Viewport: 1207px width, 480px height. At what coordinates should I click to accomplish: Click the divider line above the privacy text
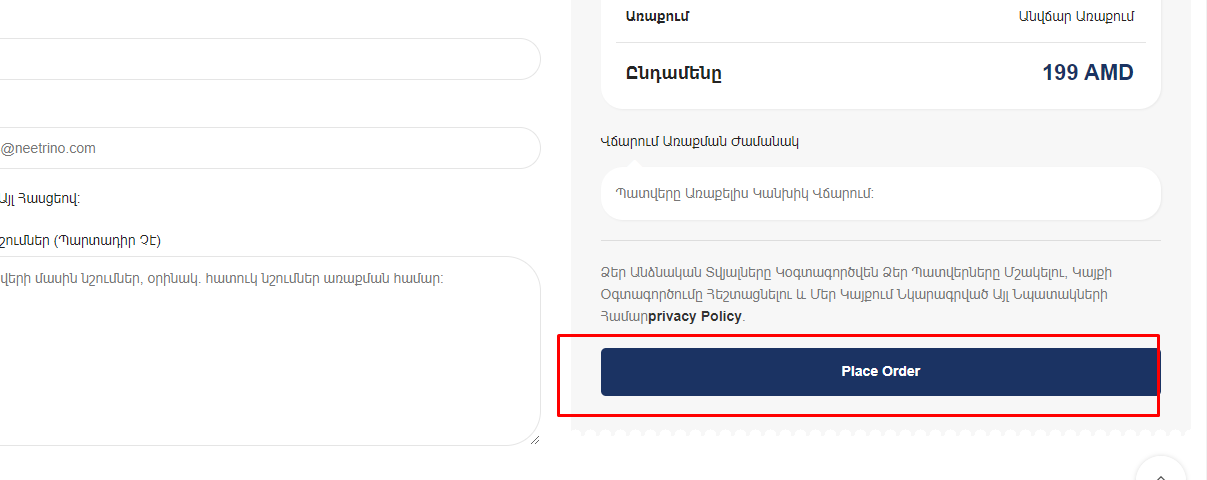tap(880, 240)
